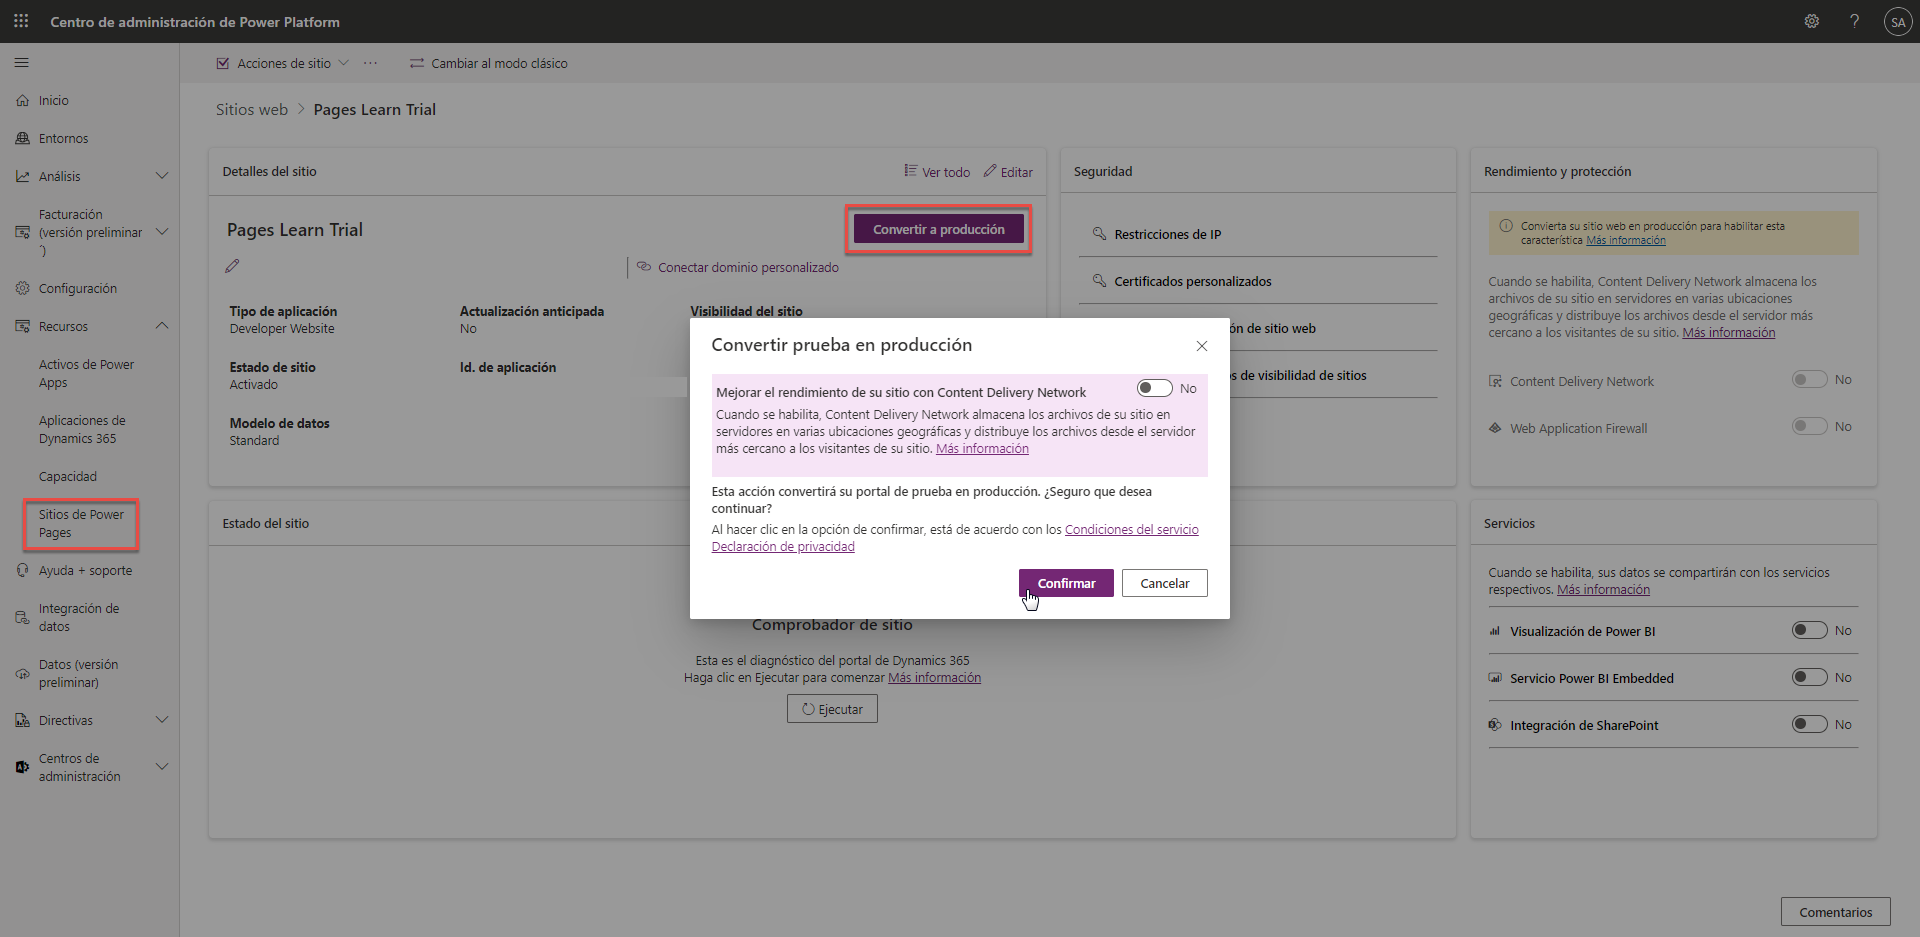Click Ver todo in Detalles del sitio

point(937,172)
